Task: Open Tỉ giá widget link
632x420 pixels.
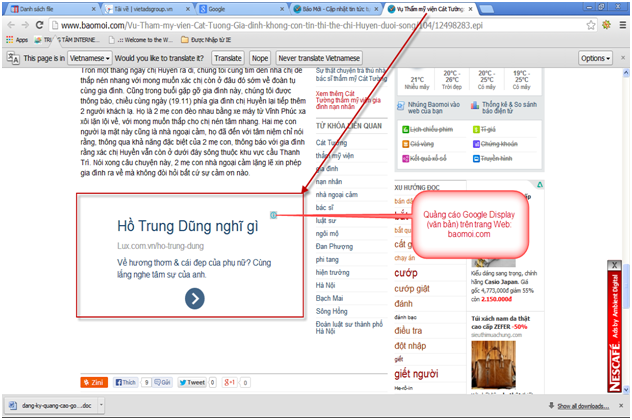Action: coord(484,129)
